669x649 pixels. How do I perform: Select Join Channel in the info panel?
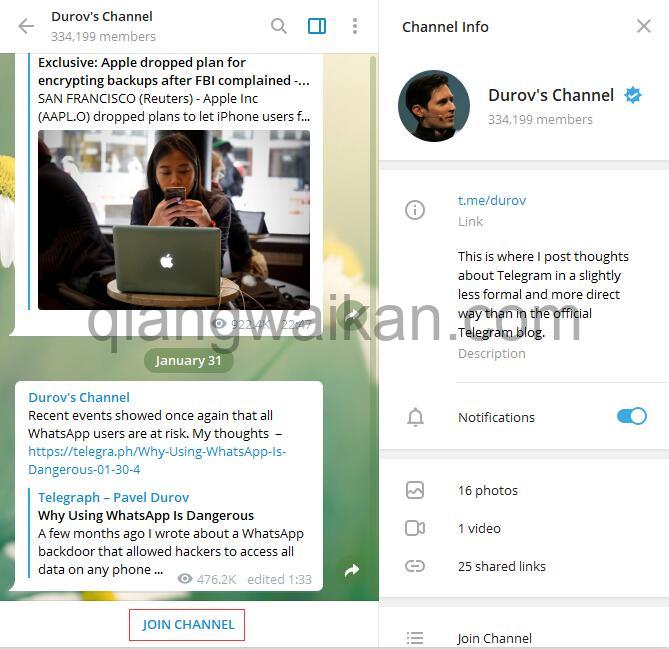pyautogui.click(x=494, y=638)
